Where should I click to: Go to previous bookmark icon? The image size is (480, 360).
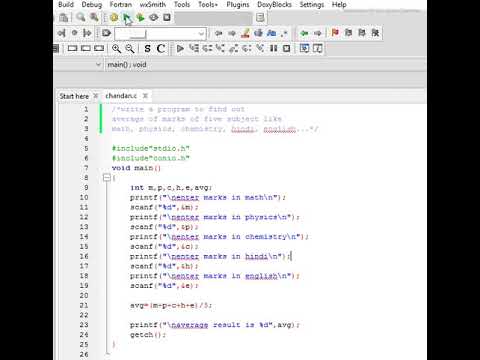coord(348,33)
